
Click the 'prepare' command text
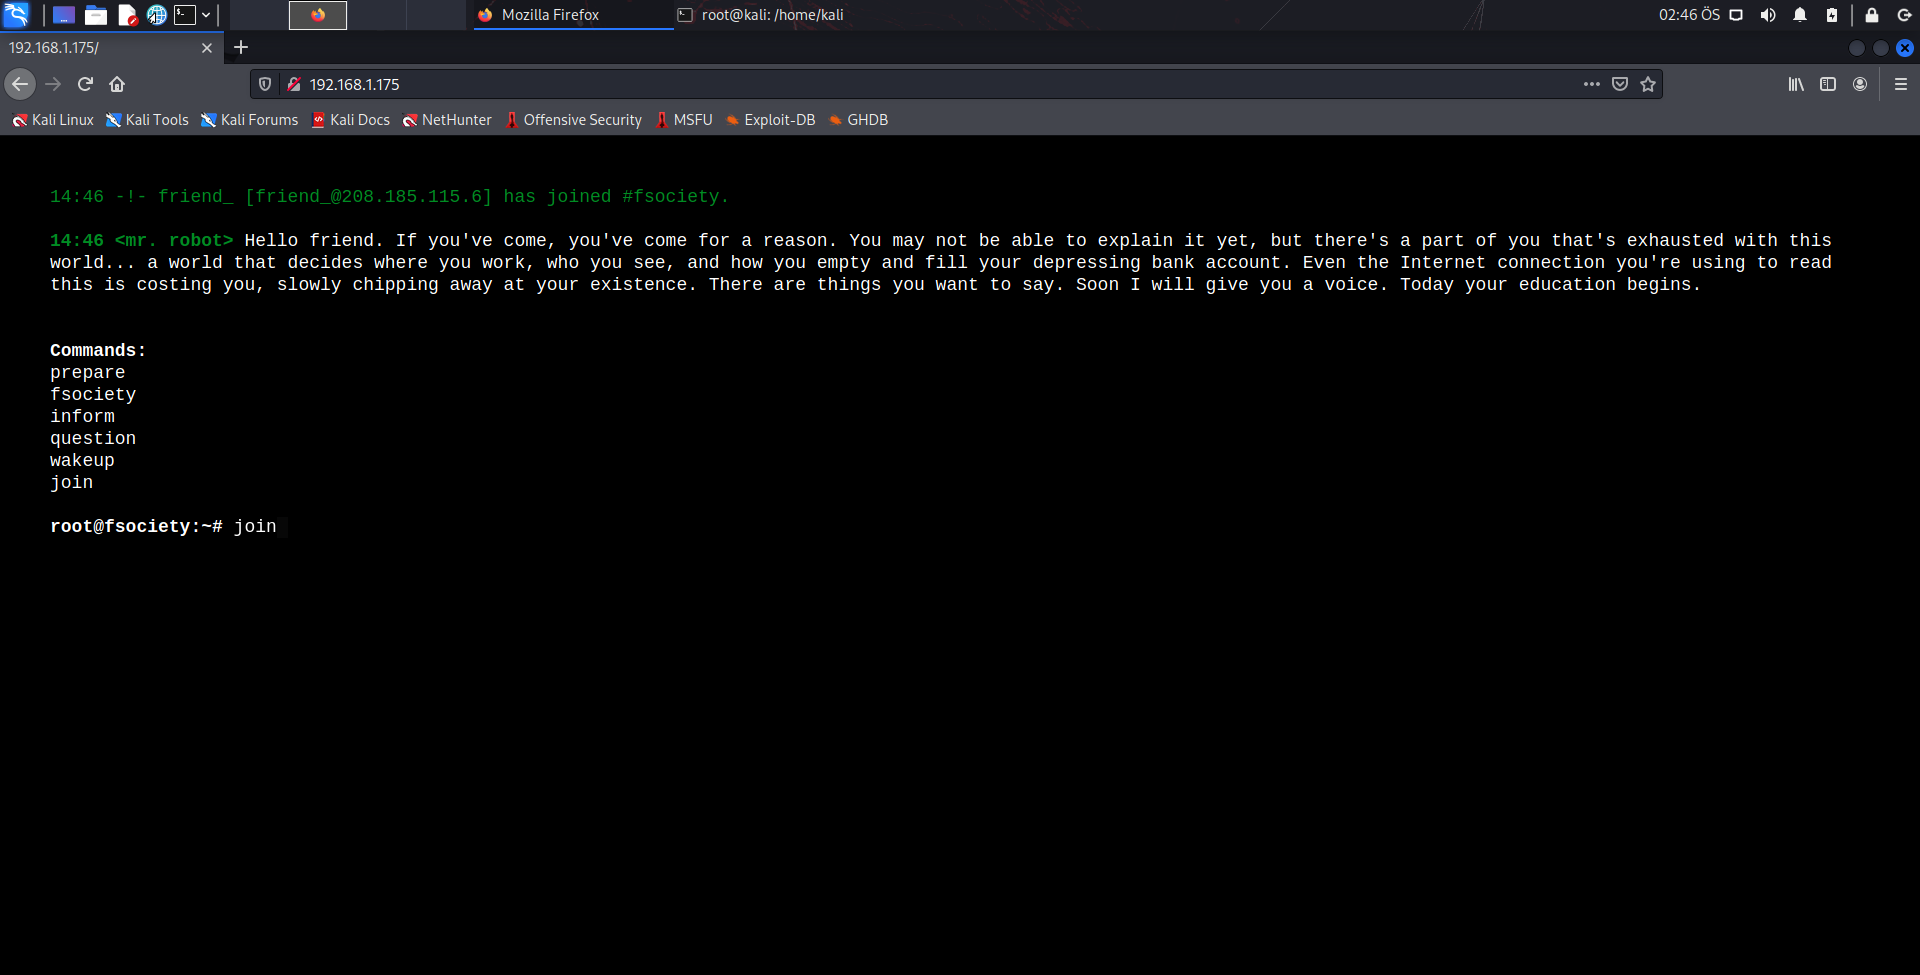click(x=88, y=373)
